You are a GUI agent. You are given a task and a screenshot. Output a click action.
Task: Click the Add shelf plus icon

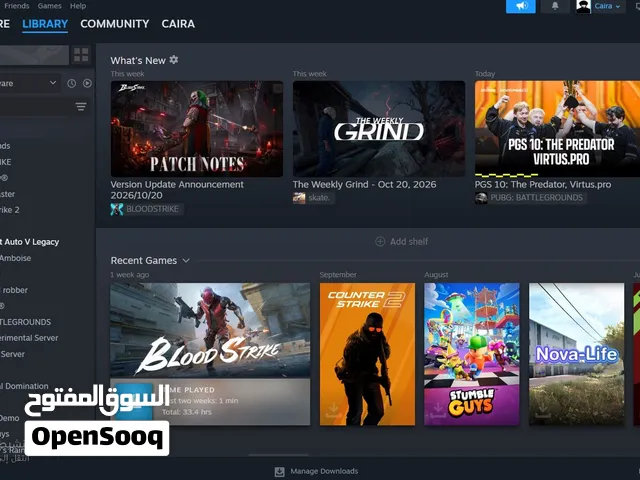[380, 242]
